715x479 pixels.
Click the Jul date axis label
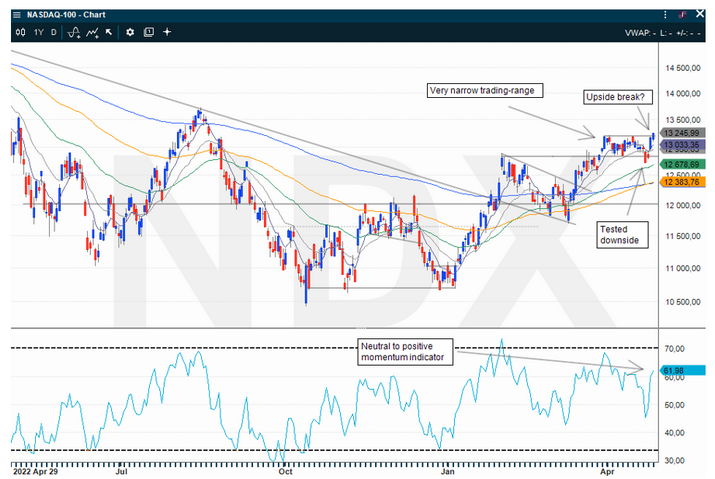pos(121,472)
